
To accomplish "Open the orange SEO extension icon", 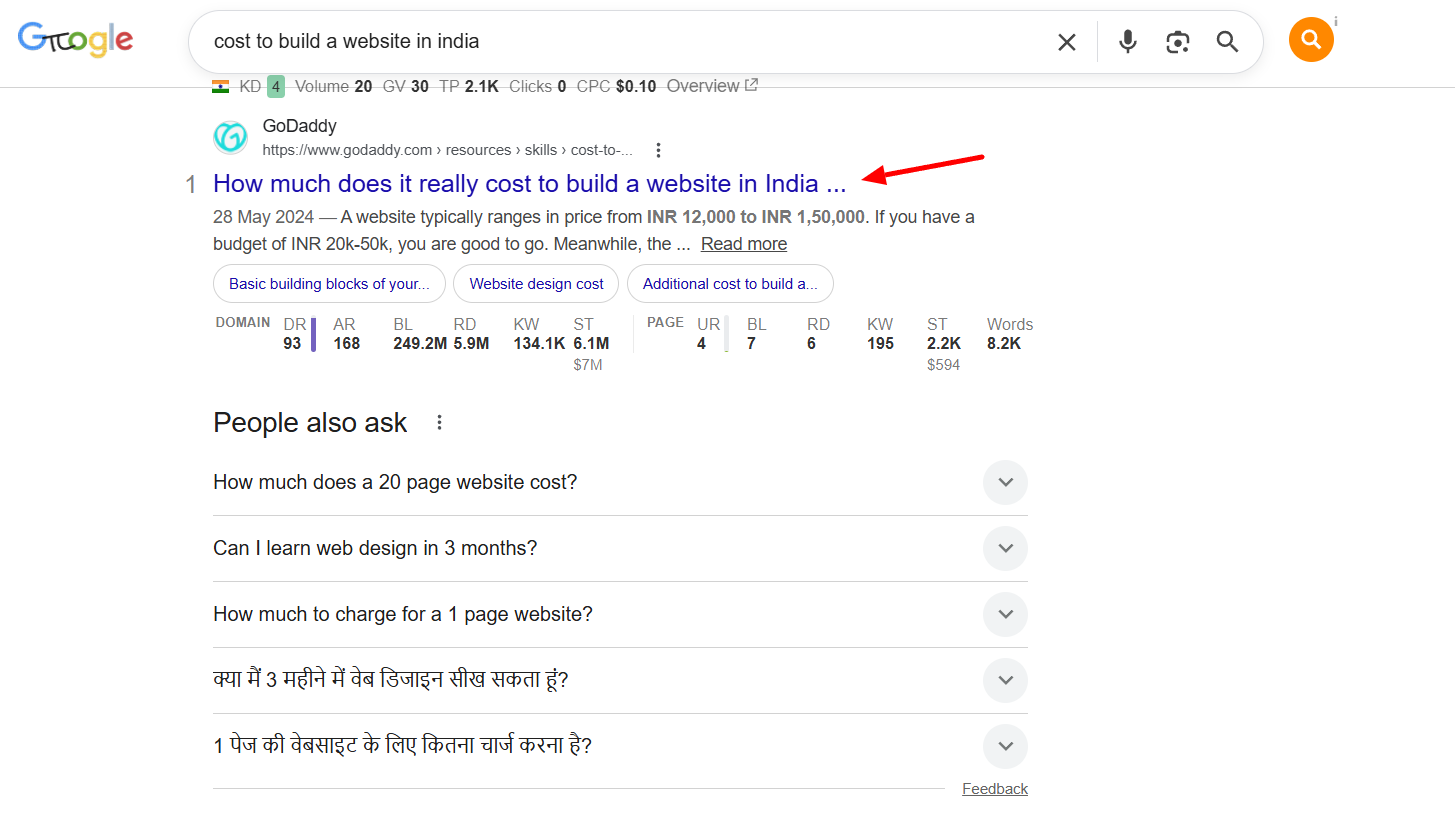I will pos(1311,39).
